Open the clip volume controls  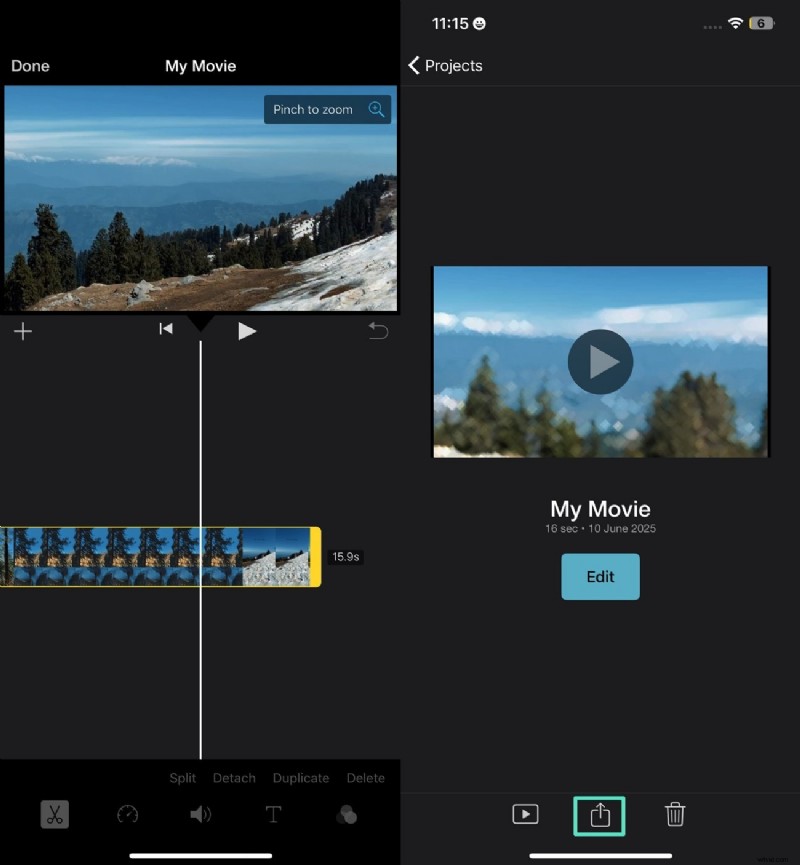(x=201, y=815)
